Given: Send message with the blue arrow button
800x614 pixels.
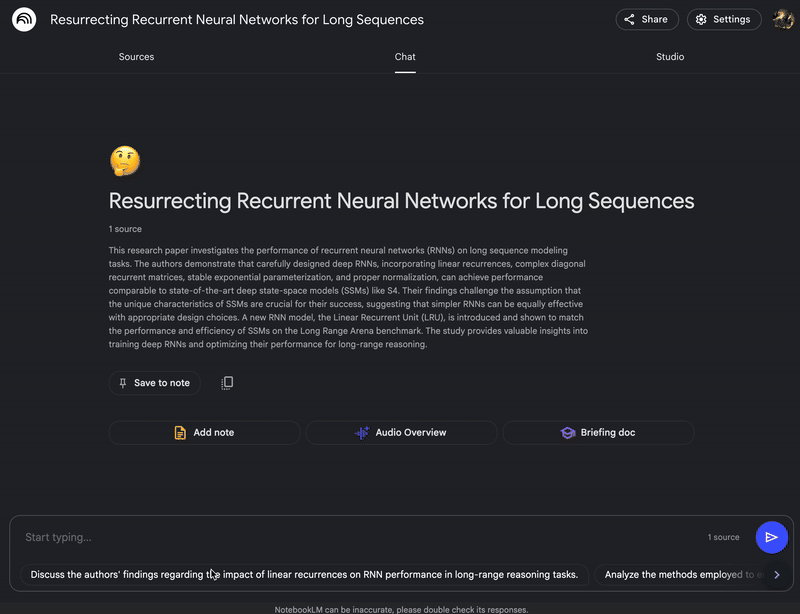Looking at the screenshot, I should point(771,537).
